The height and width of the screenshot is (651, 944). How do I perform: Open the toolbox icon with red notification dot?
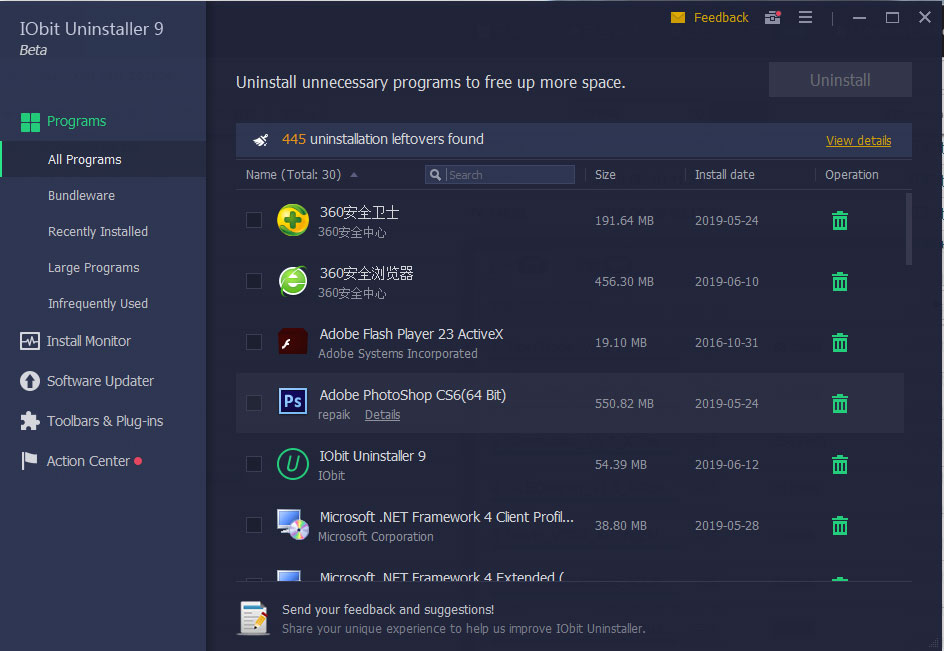click(x=772, y=18)
